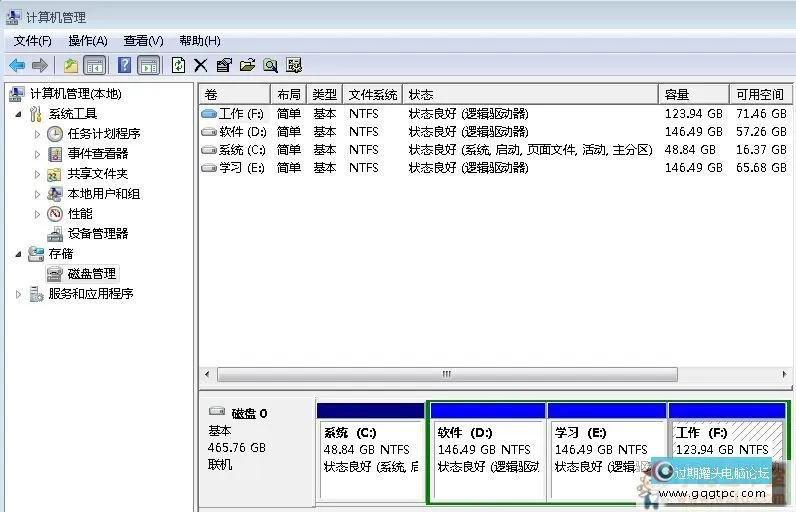Click the 48.84 GB capacity cell
Viewport: 796px width, 512px height.
[x=690, y=150]
